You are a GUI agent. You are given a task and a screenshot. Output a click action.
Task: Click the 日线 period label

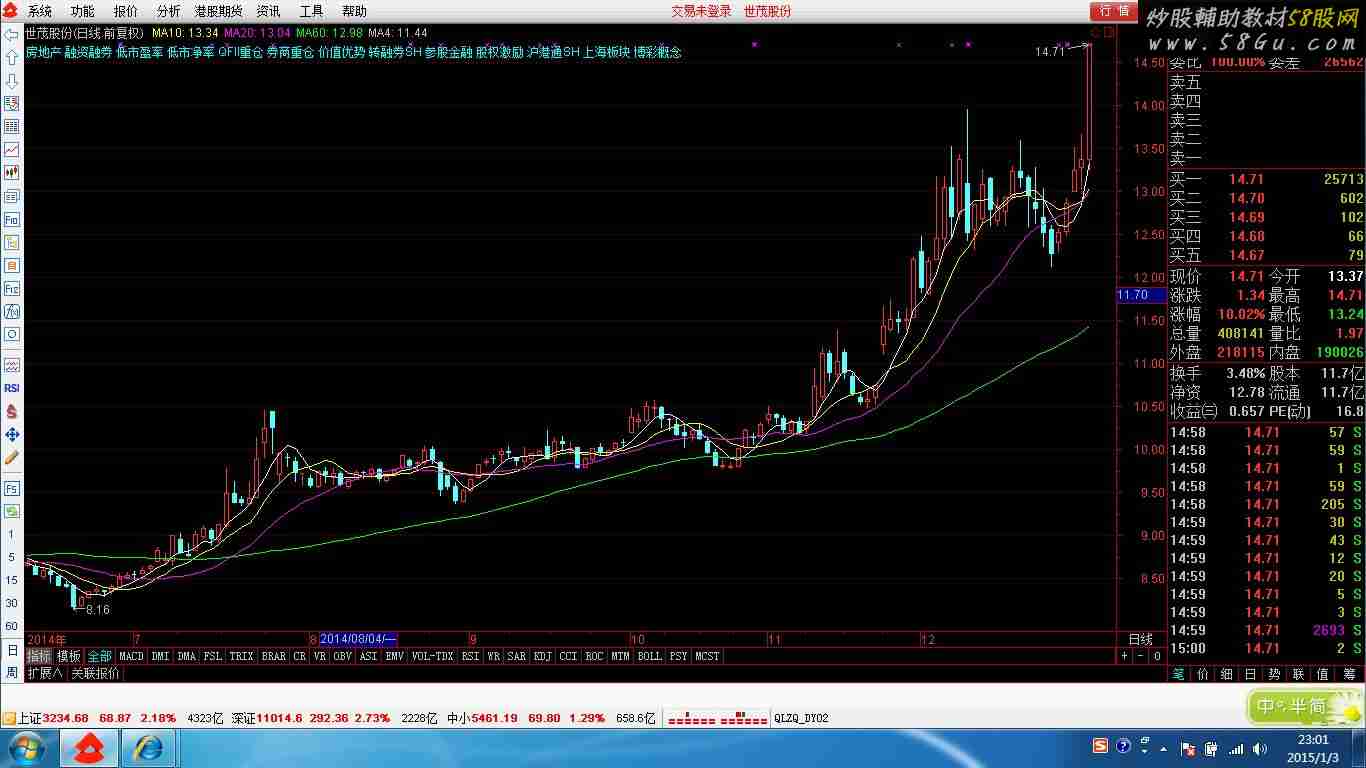(x=1140, y=639)
